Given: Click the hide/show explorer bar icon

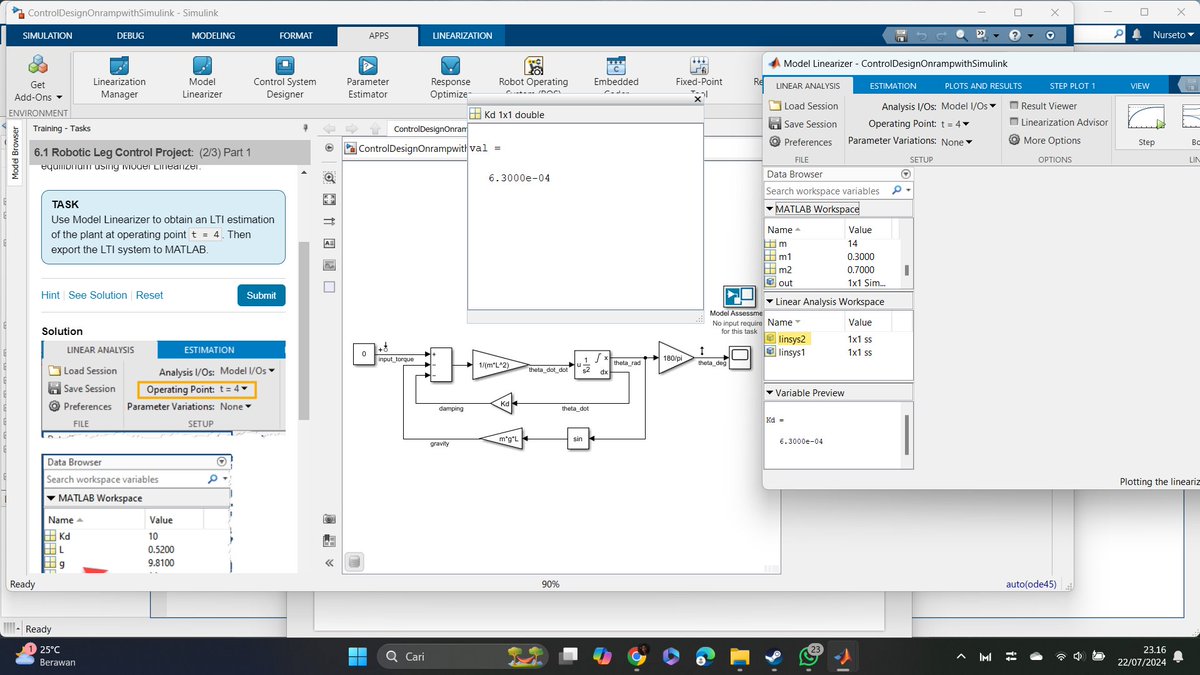Looking at the screenshot, I should pyautogui.click(x=329, y=149).
